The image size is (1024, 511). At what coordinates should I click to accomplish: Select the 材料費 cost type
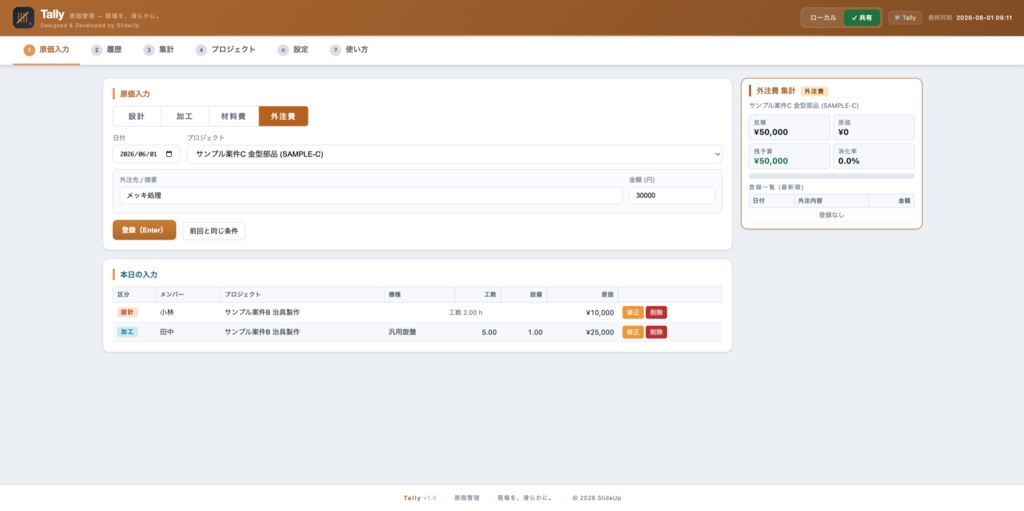point(234,116)
